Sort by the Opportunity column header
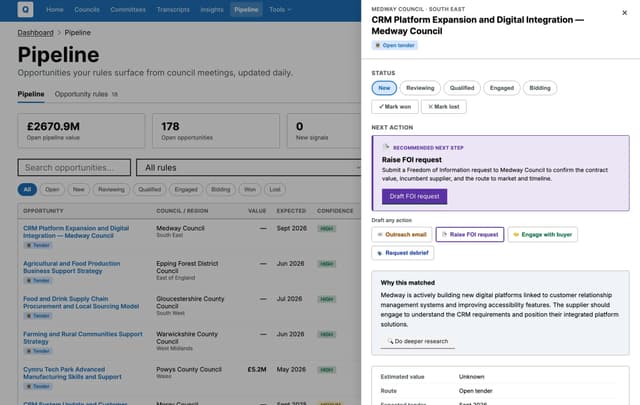The height and width of the screenshot is (405, 640). point(43,211)
